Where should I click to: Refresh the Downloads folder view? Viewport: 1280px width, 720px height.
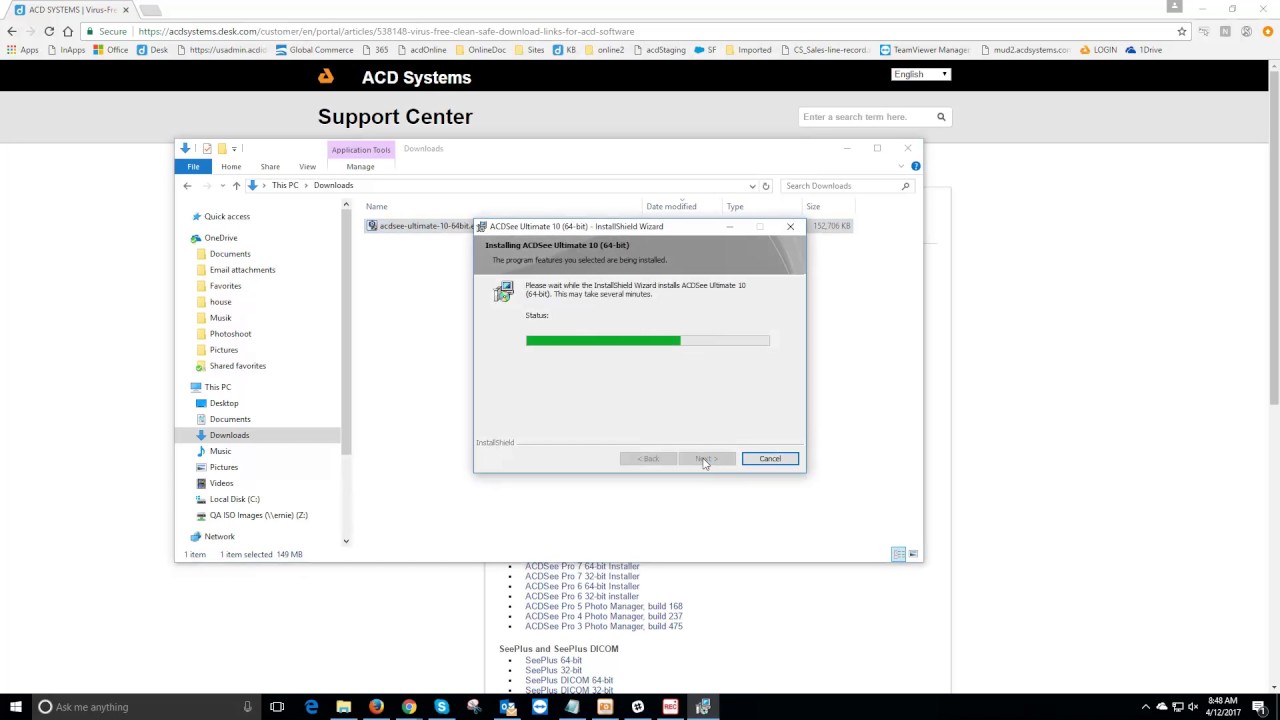(766, 185)
